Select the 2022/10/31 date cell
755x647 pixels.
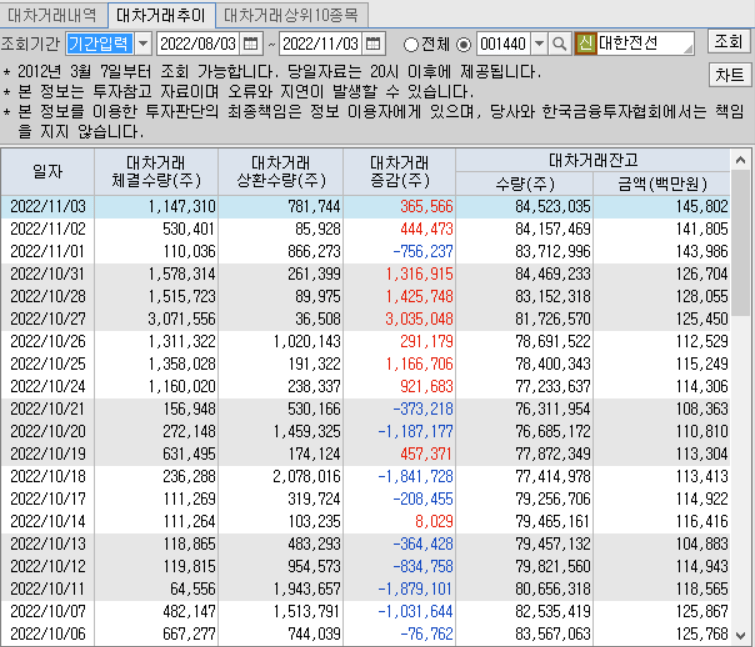[48, 274]
